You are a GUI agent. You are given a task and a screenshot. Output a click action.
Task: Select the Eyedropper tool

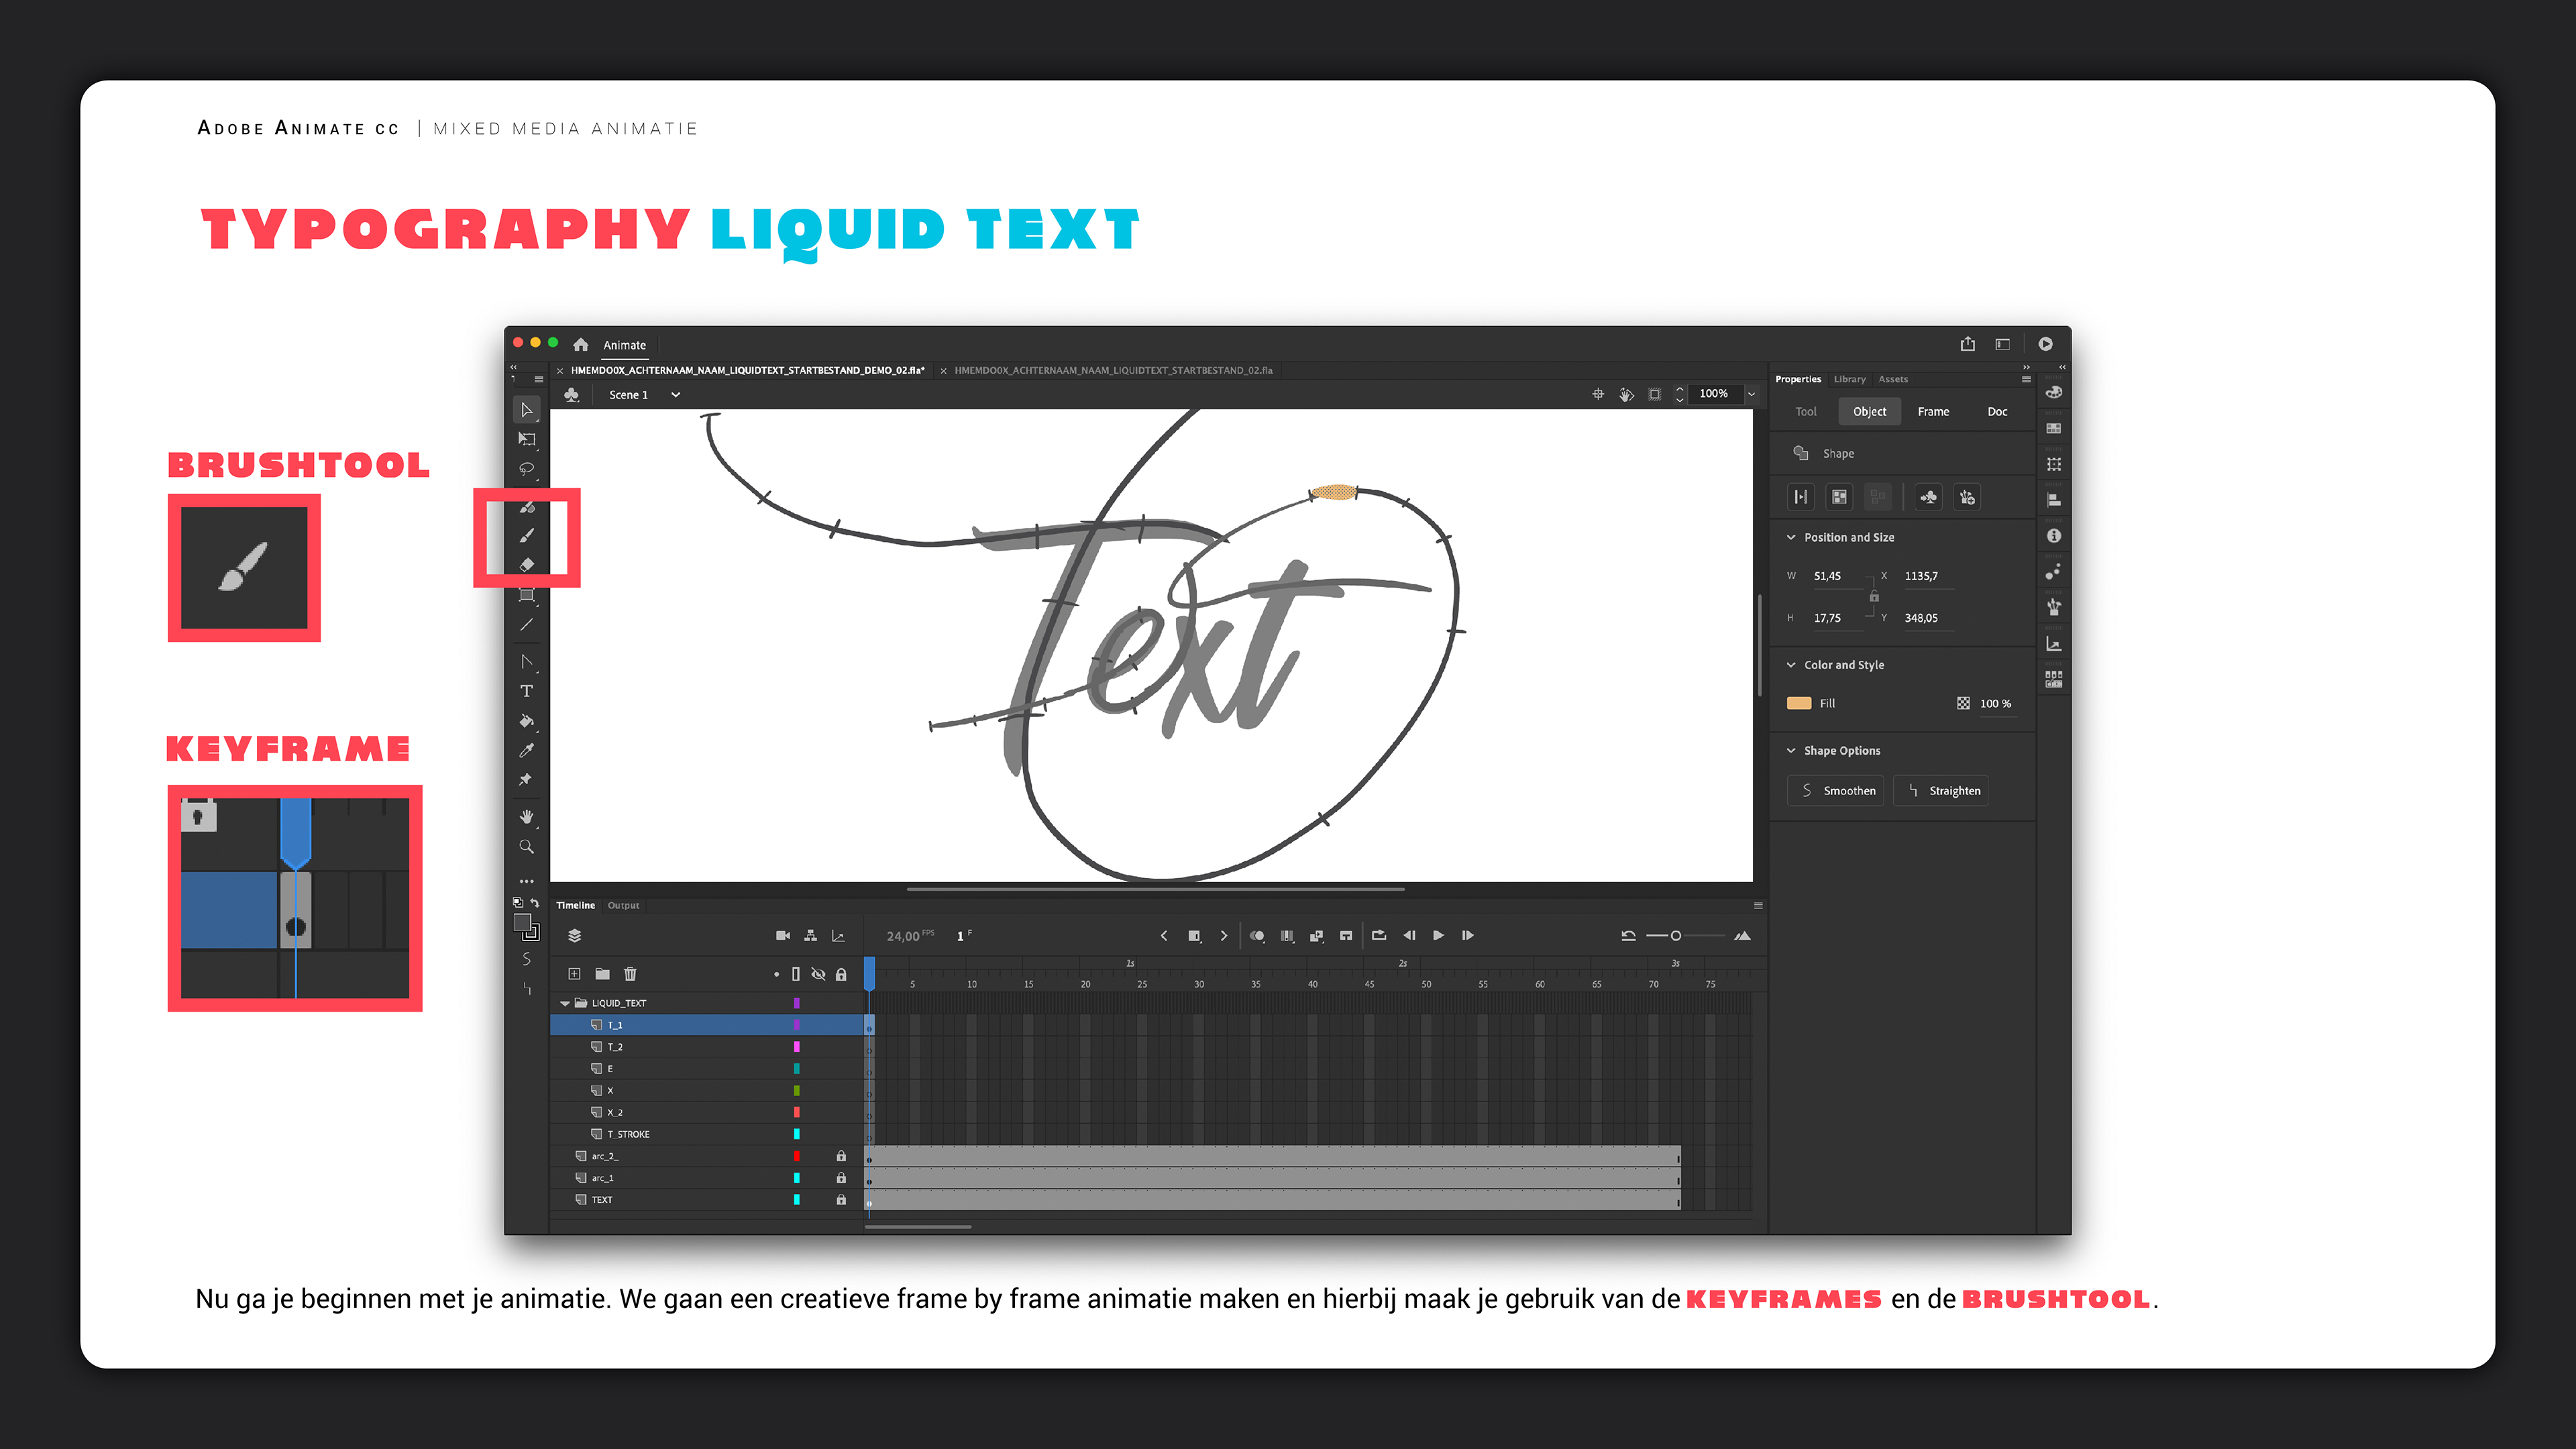click(x=527, y=750)
